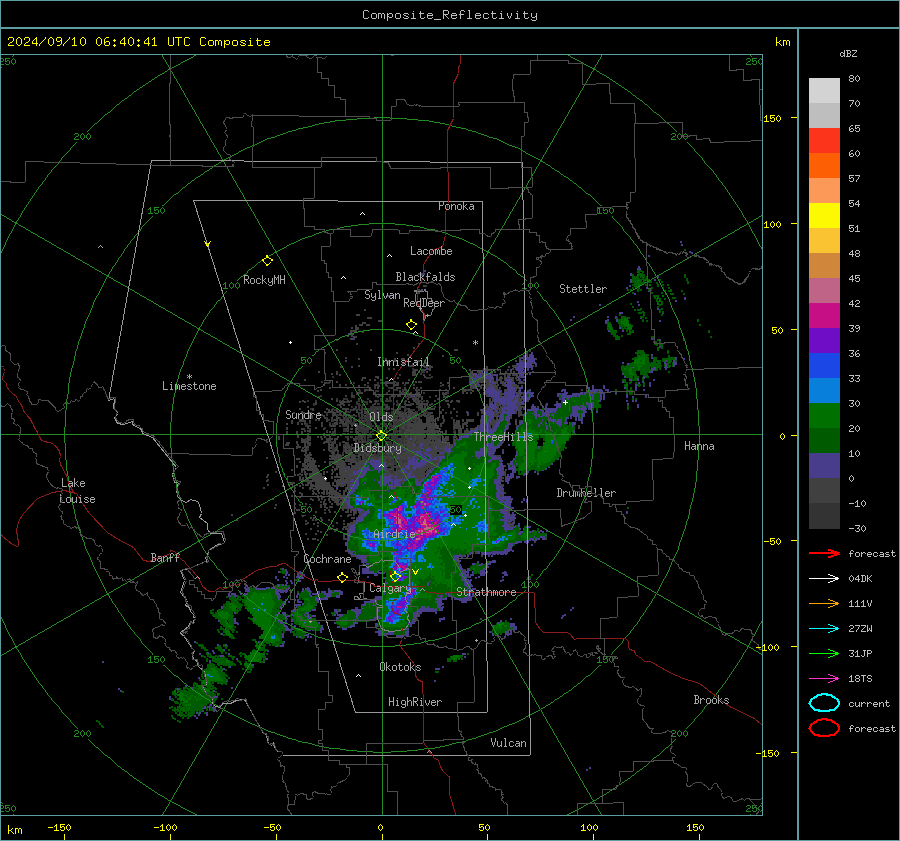Click the 27ZW legend label
The height and width of the screenshot is (841, 900).
pyautogui.click(x=860, y=629)
